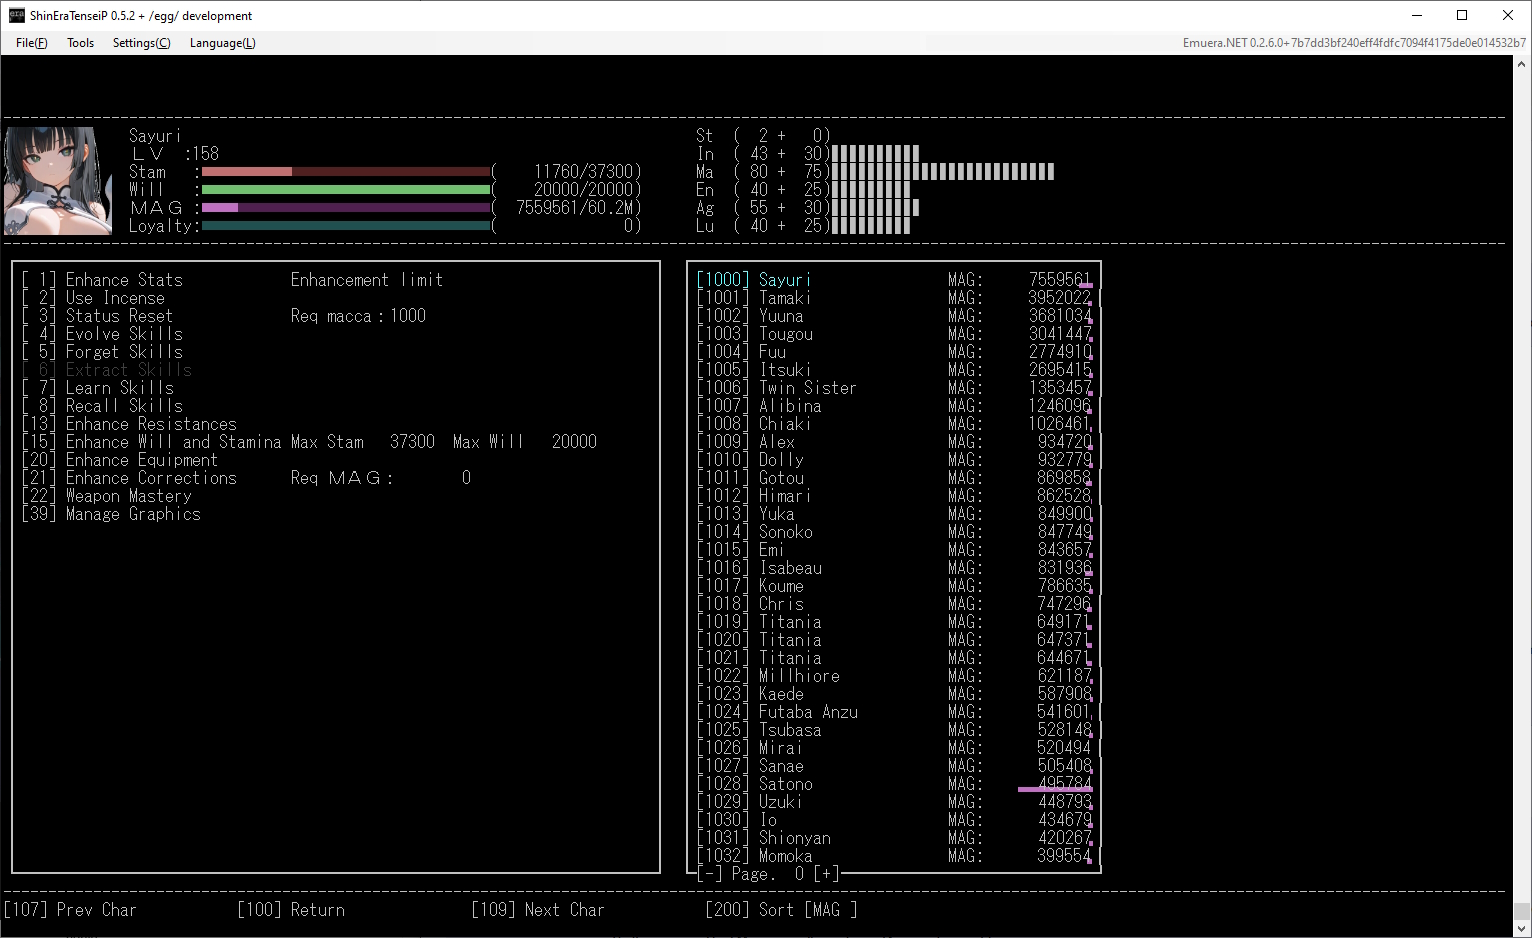Viewport: 1532px width, 938px height.
Task: Open the Settings menu
Action: coord(141,43)
